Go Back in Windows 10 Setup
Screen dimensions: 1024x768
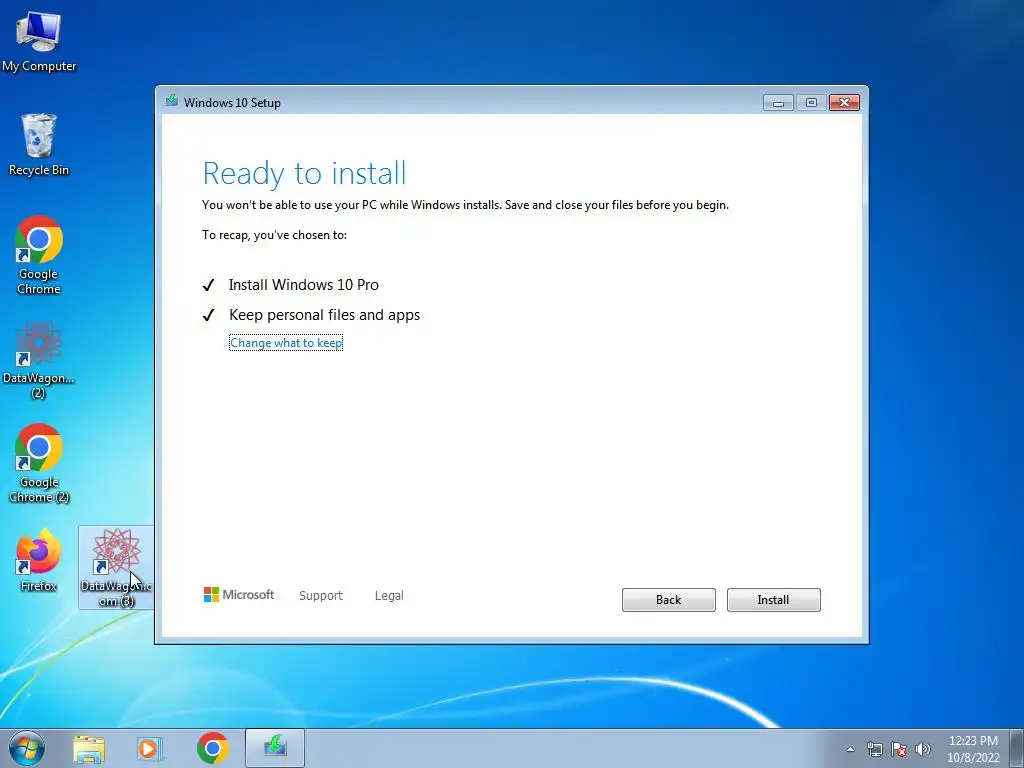click(668, 600)
